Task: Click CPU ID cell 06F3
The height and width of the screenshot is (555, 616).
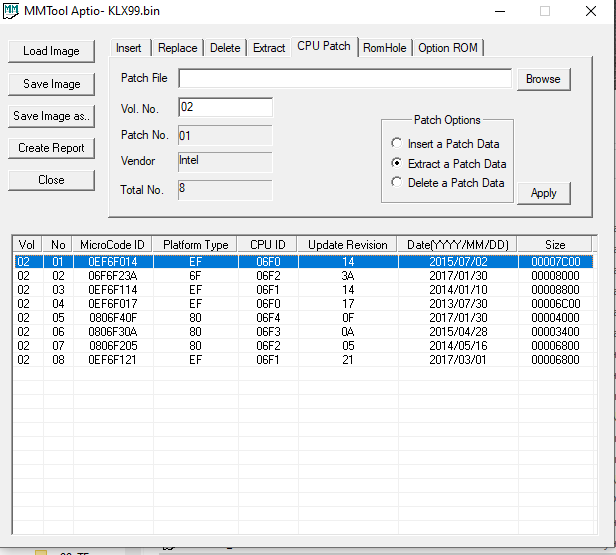Action: coord(268,332)
